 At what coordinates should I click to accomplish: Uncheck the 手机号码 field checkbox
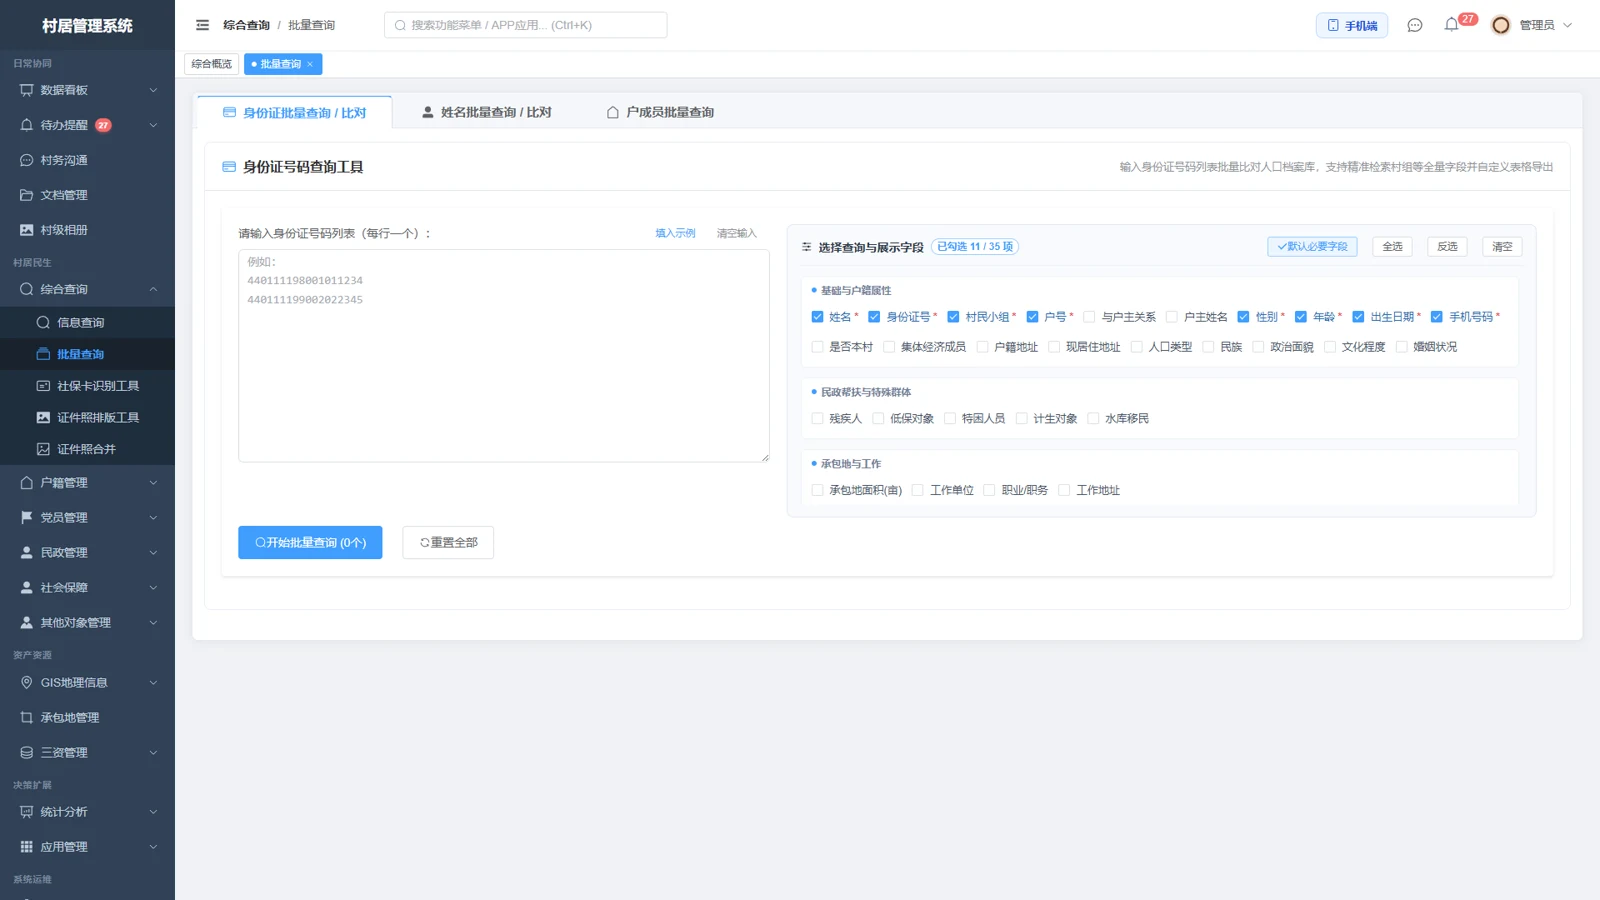click(x=1436, y=317)
